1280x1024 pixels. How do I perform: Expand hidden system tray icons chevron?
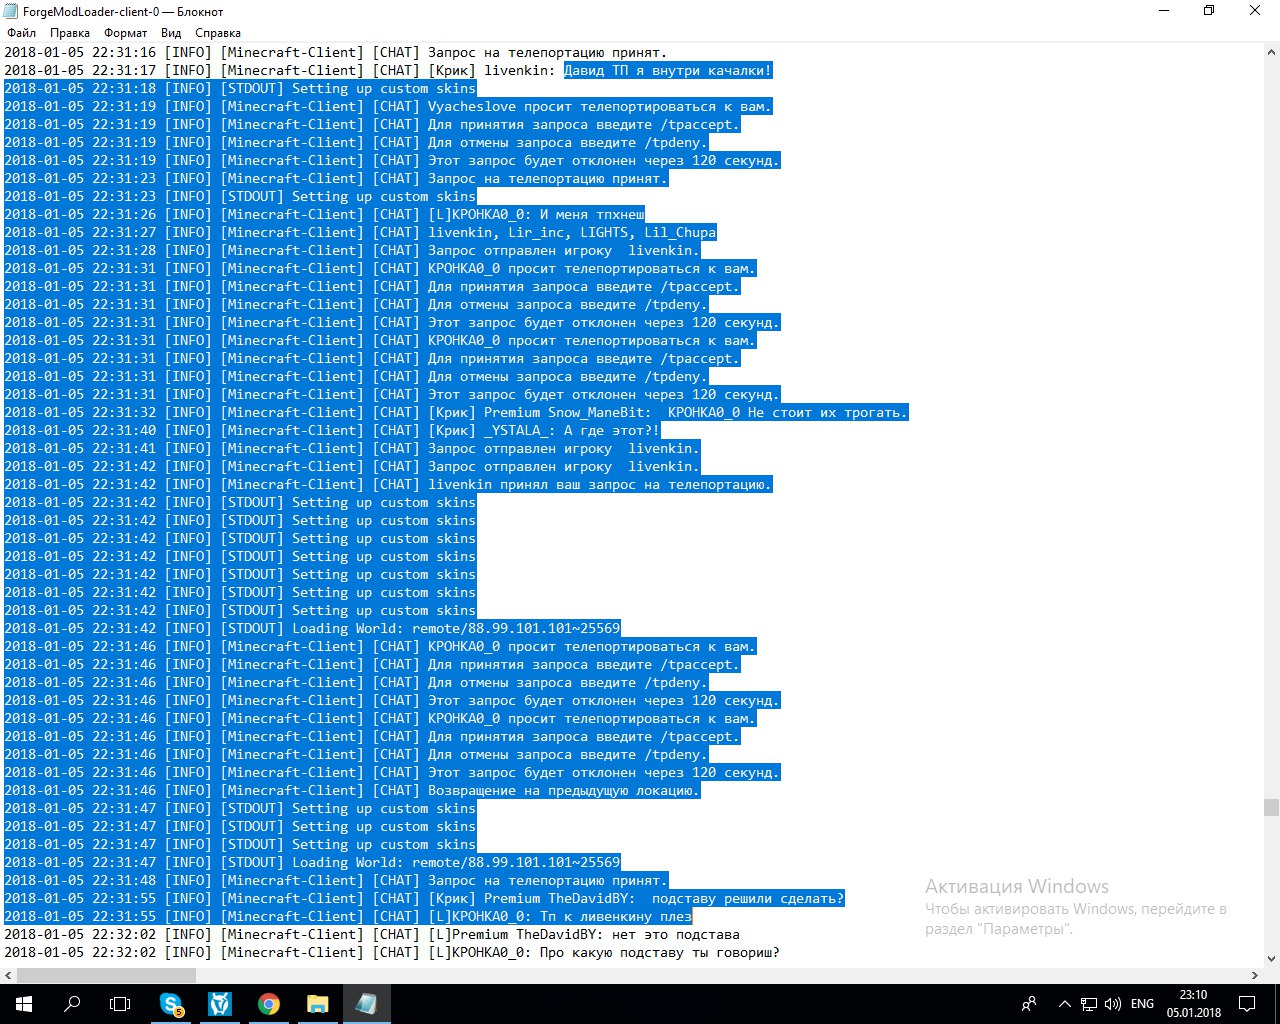click(x=1064, y=1004)
